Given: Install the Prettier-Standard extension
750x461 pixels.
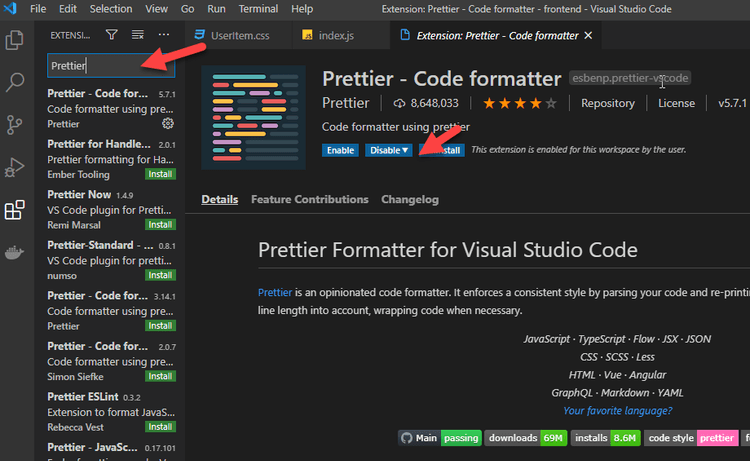Looking at the screenshot, I should point(160,275).
